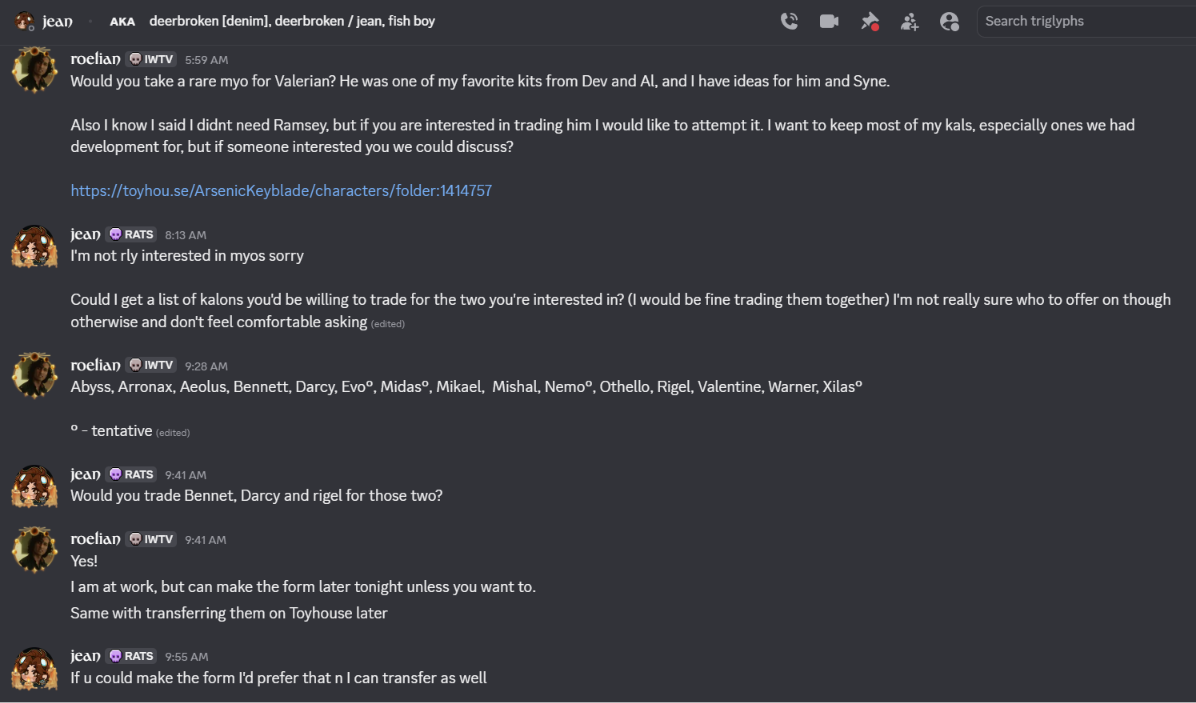Open roelian's profile from the 9:41 AM username
Viewport: 1196px width, 703px height.
[x=95, y=539]
